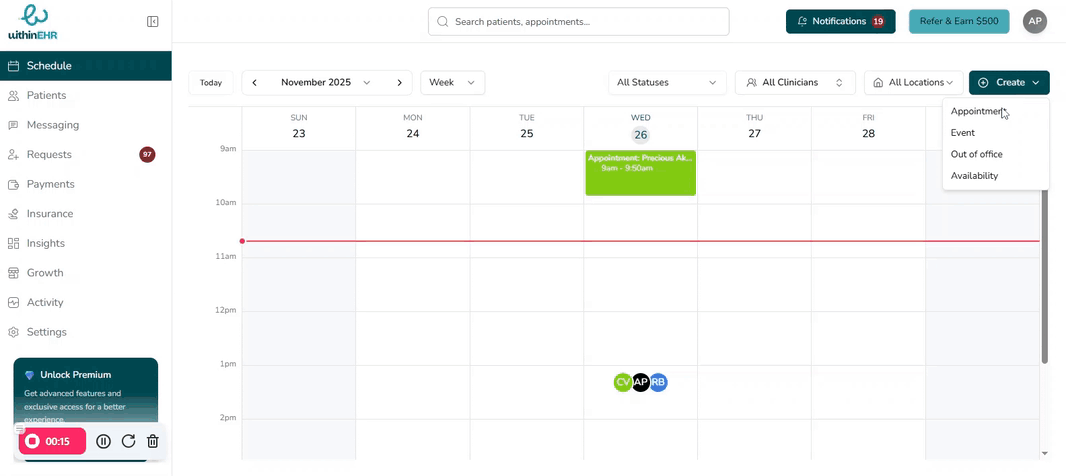Open the All Clinicians filter dropdown
Image resolution: width=1066 pixels, height=476 pixels.
point(795,83)
